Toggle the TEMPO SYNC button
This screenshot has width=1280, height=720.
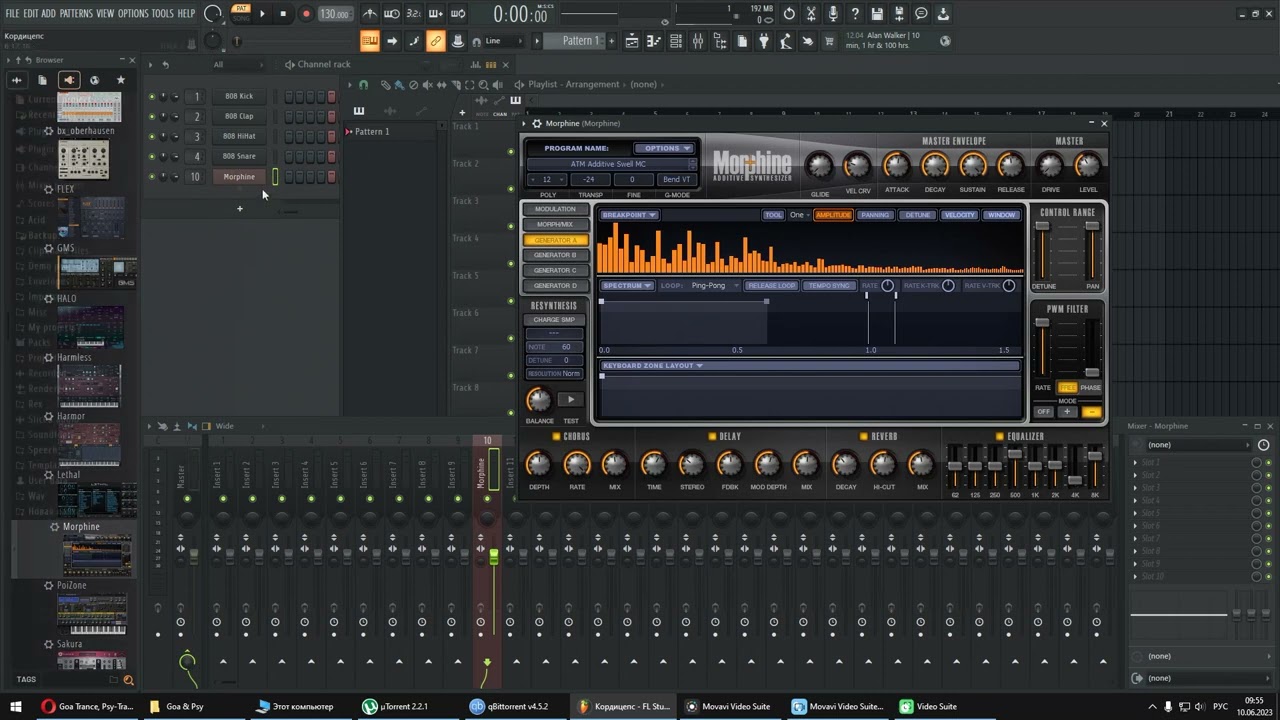[829, 286]
